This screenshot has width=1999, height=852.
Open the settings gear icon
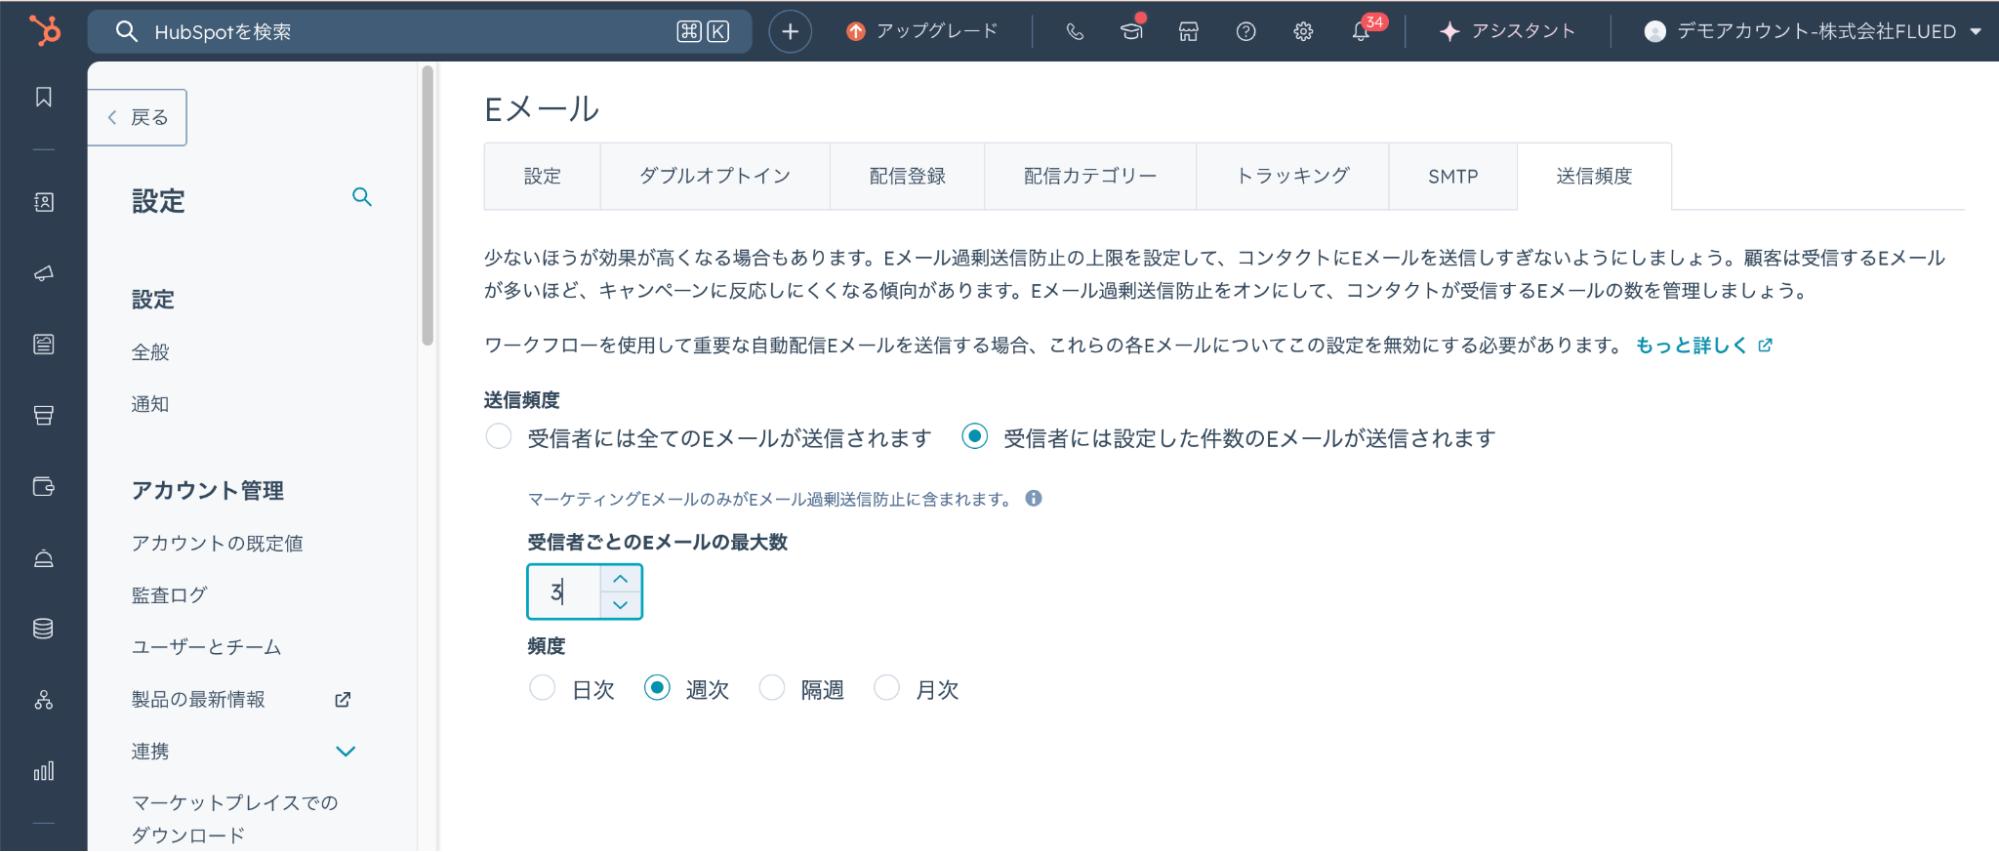1303,31
